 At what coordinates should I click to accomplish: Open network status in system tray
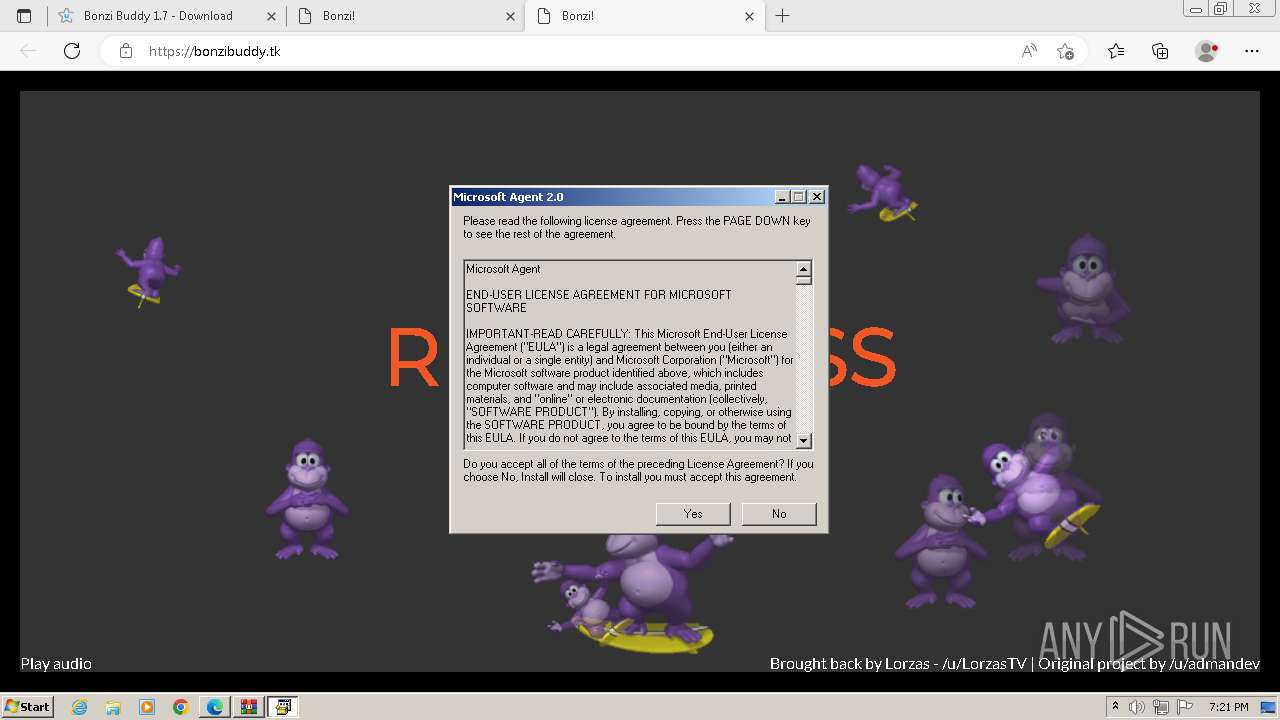(1161, 707)
